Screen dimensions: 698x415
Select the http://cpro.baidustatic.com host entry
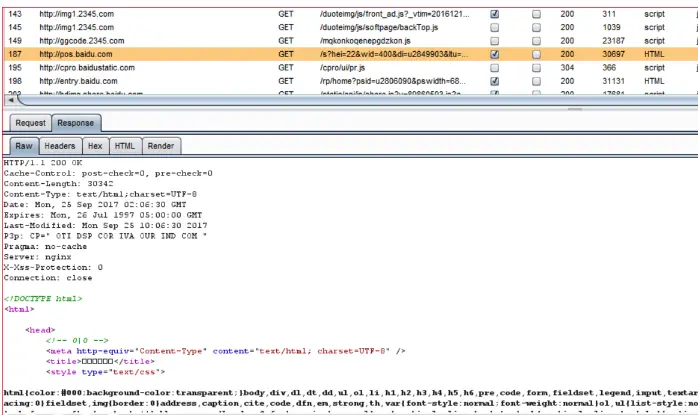click(x=87, y=68)
